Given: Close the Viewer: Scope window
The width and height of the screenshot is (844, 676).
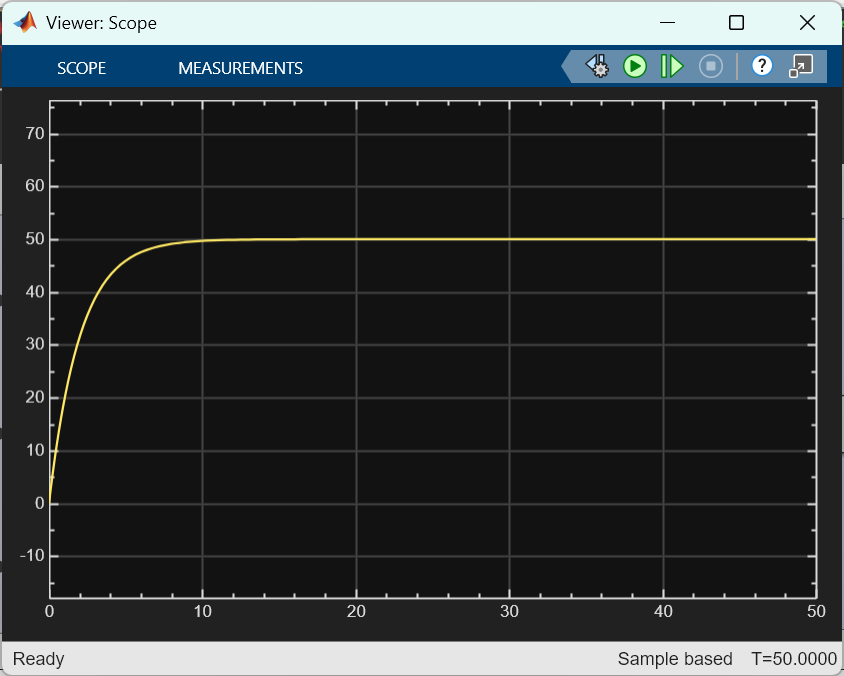Looking at the screenshot, I should click(806, 22).
